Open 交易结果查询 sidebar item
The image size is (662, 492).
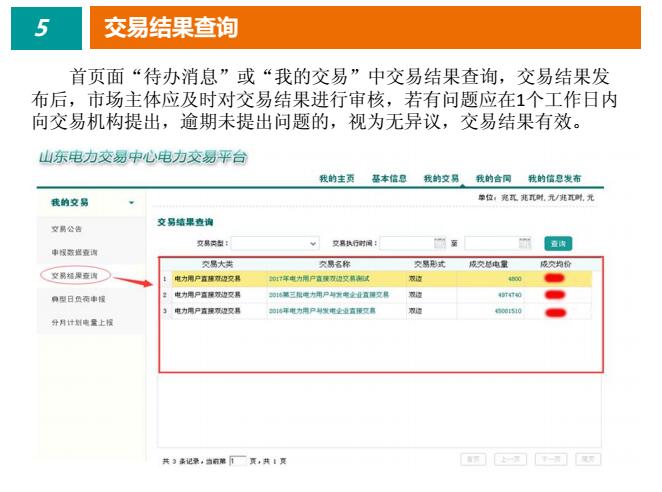[x=75, y=275]
